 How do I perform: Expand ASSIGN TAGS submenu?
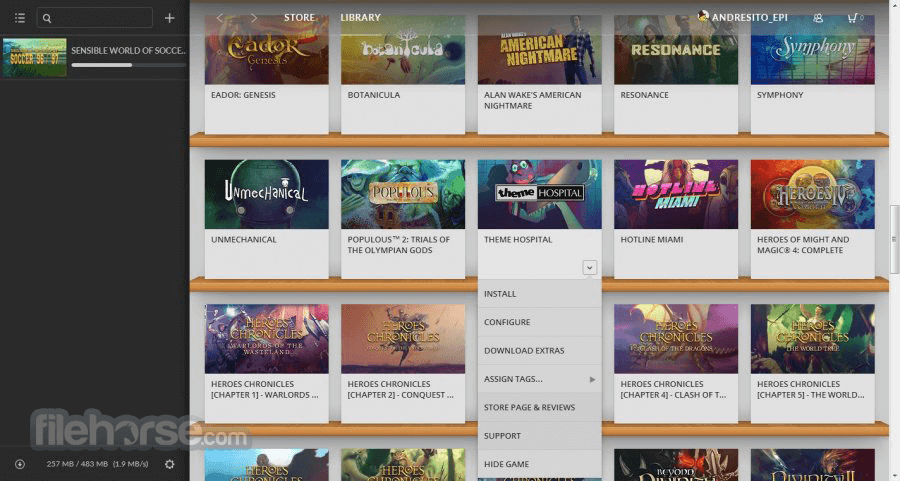tap(540, 379)
